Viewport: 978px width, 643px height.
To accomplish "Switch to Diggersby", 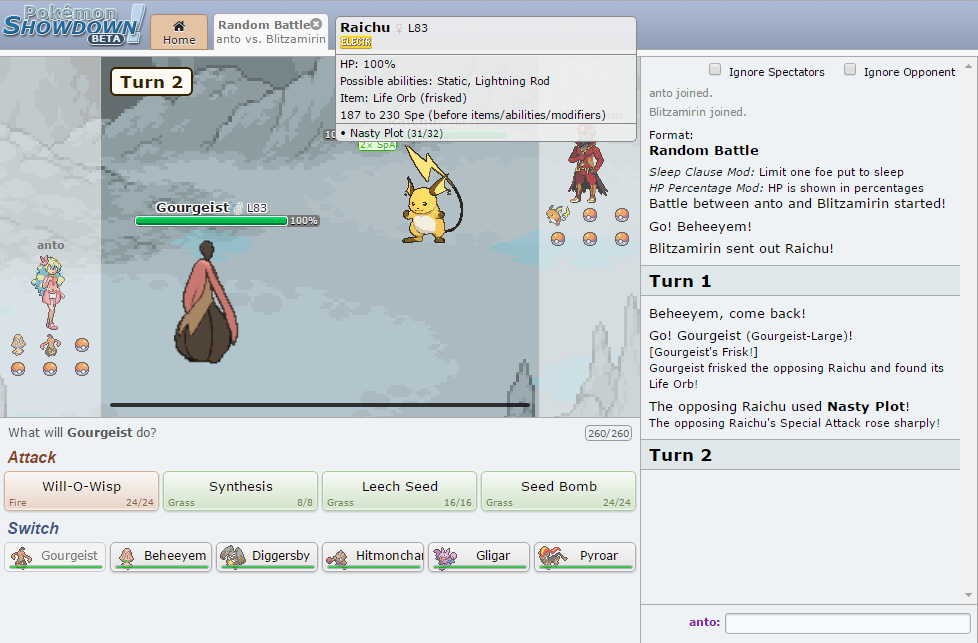I will click(x=268, y=556).
